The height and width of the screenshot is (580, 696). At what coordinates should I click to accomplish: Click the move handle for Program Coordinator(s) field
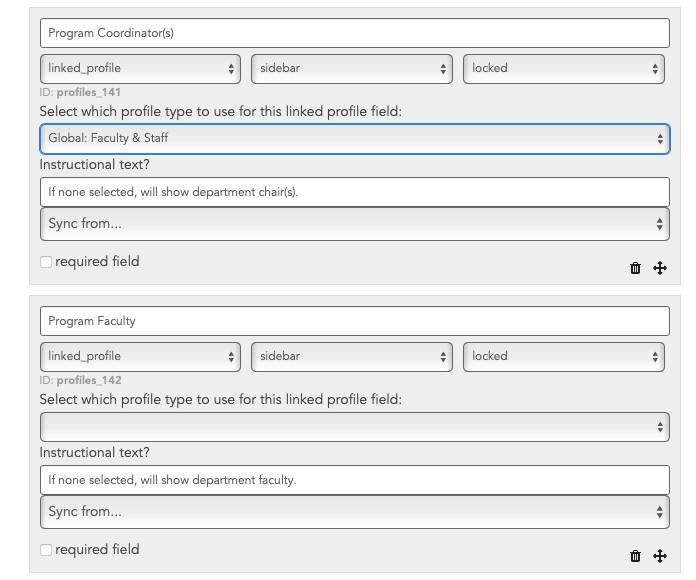[x=660, y=268]
